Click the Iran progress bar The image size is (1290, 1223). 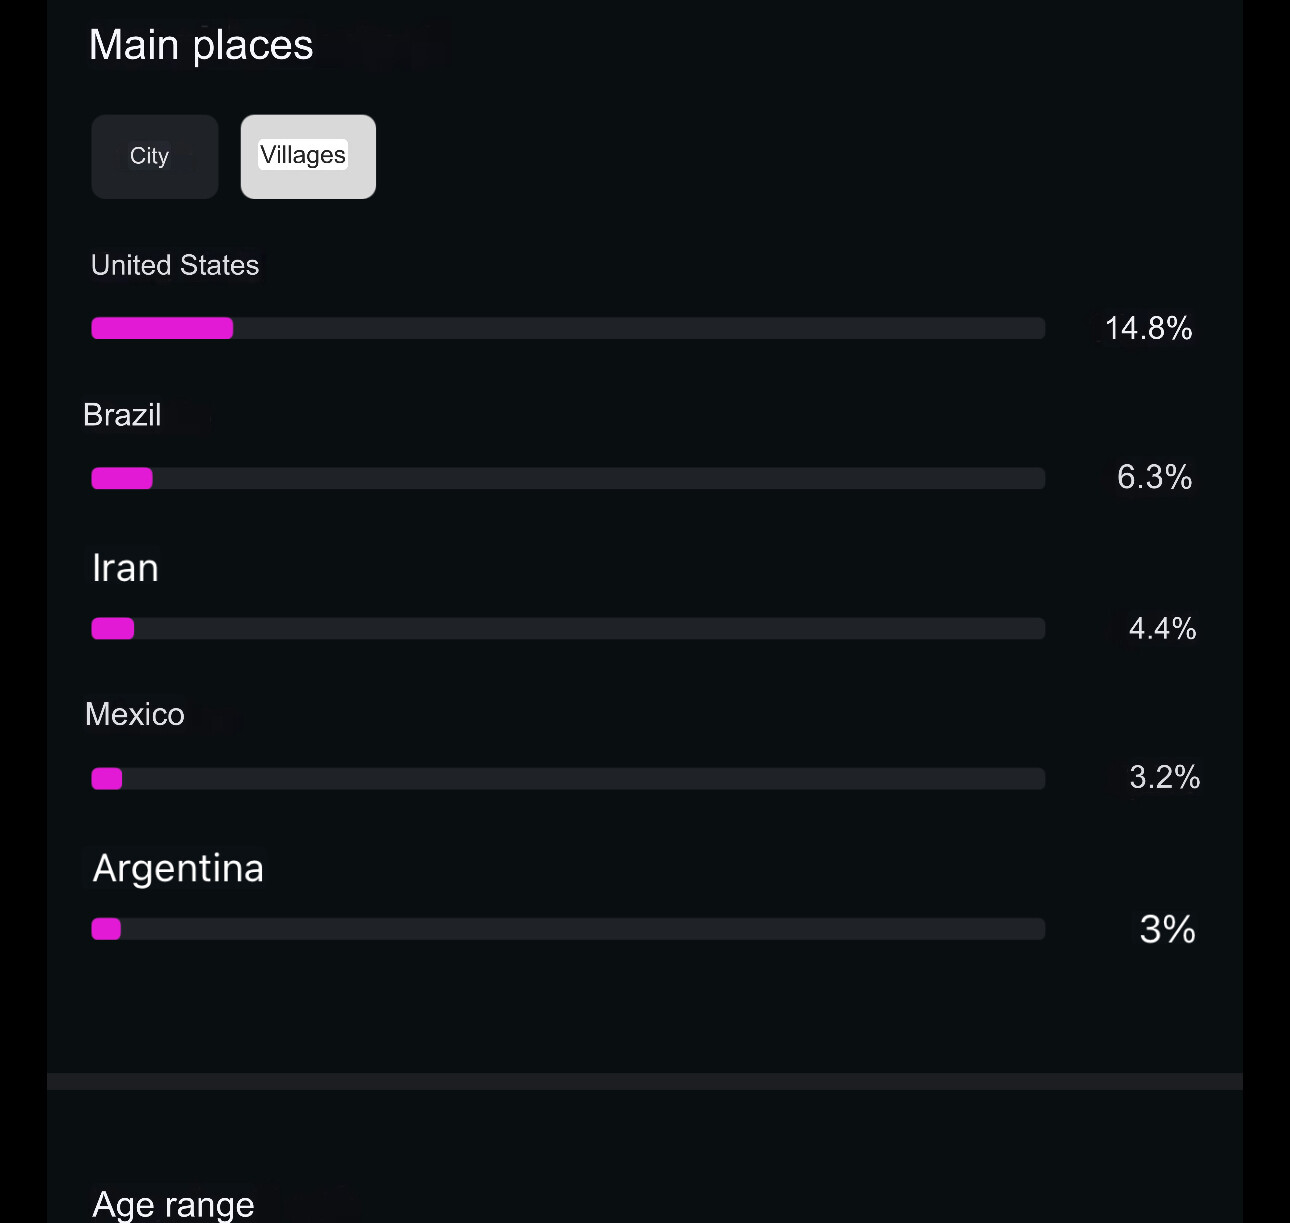point(568,628)
